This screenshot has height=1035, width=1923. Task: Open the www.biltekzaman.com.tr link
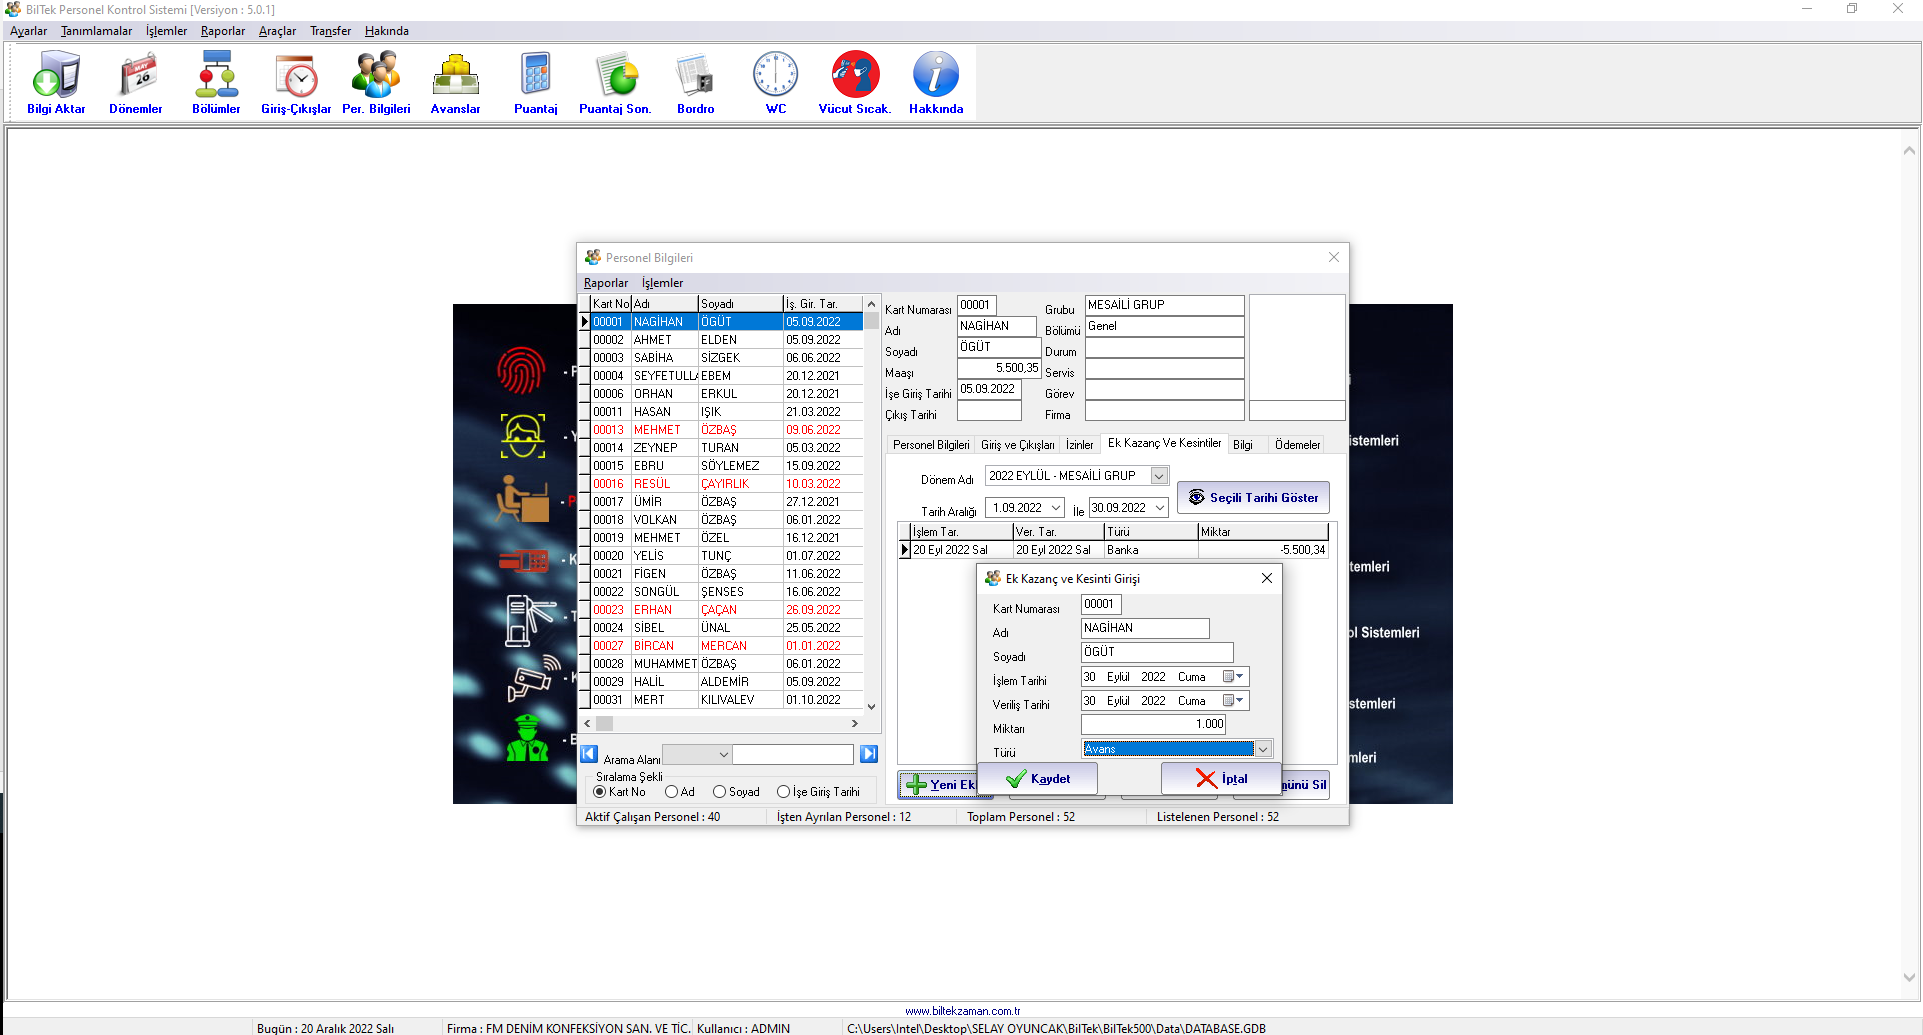pyautogui.click(x=962, y=1011)
